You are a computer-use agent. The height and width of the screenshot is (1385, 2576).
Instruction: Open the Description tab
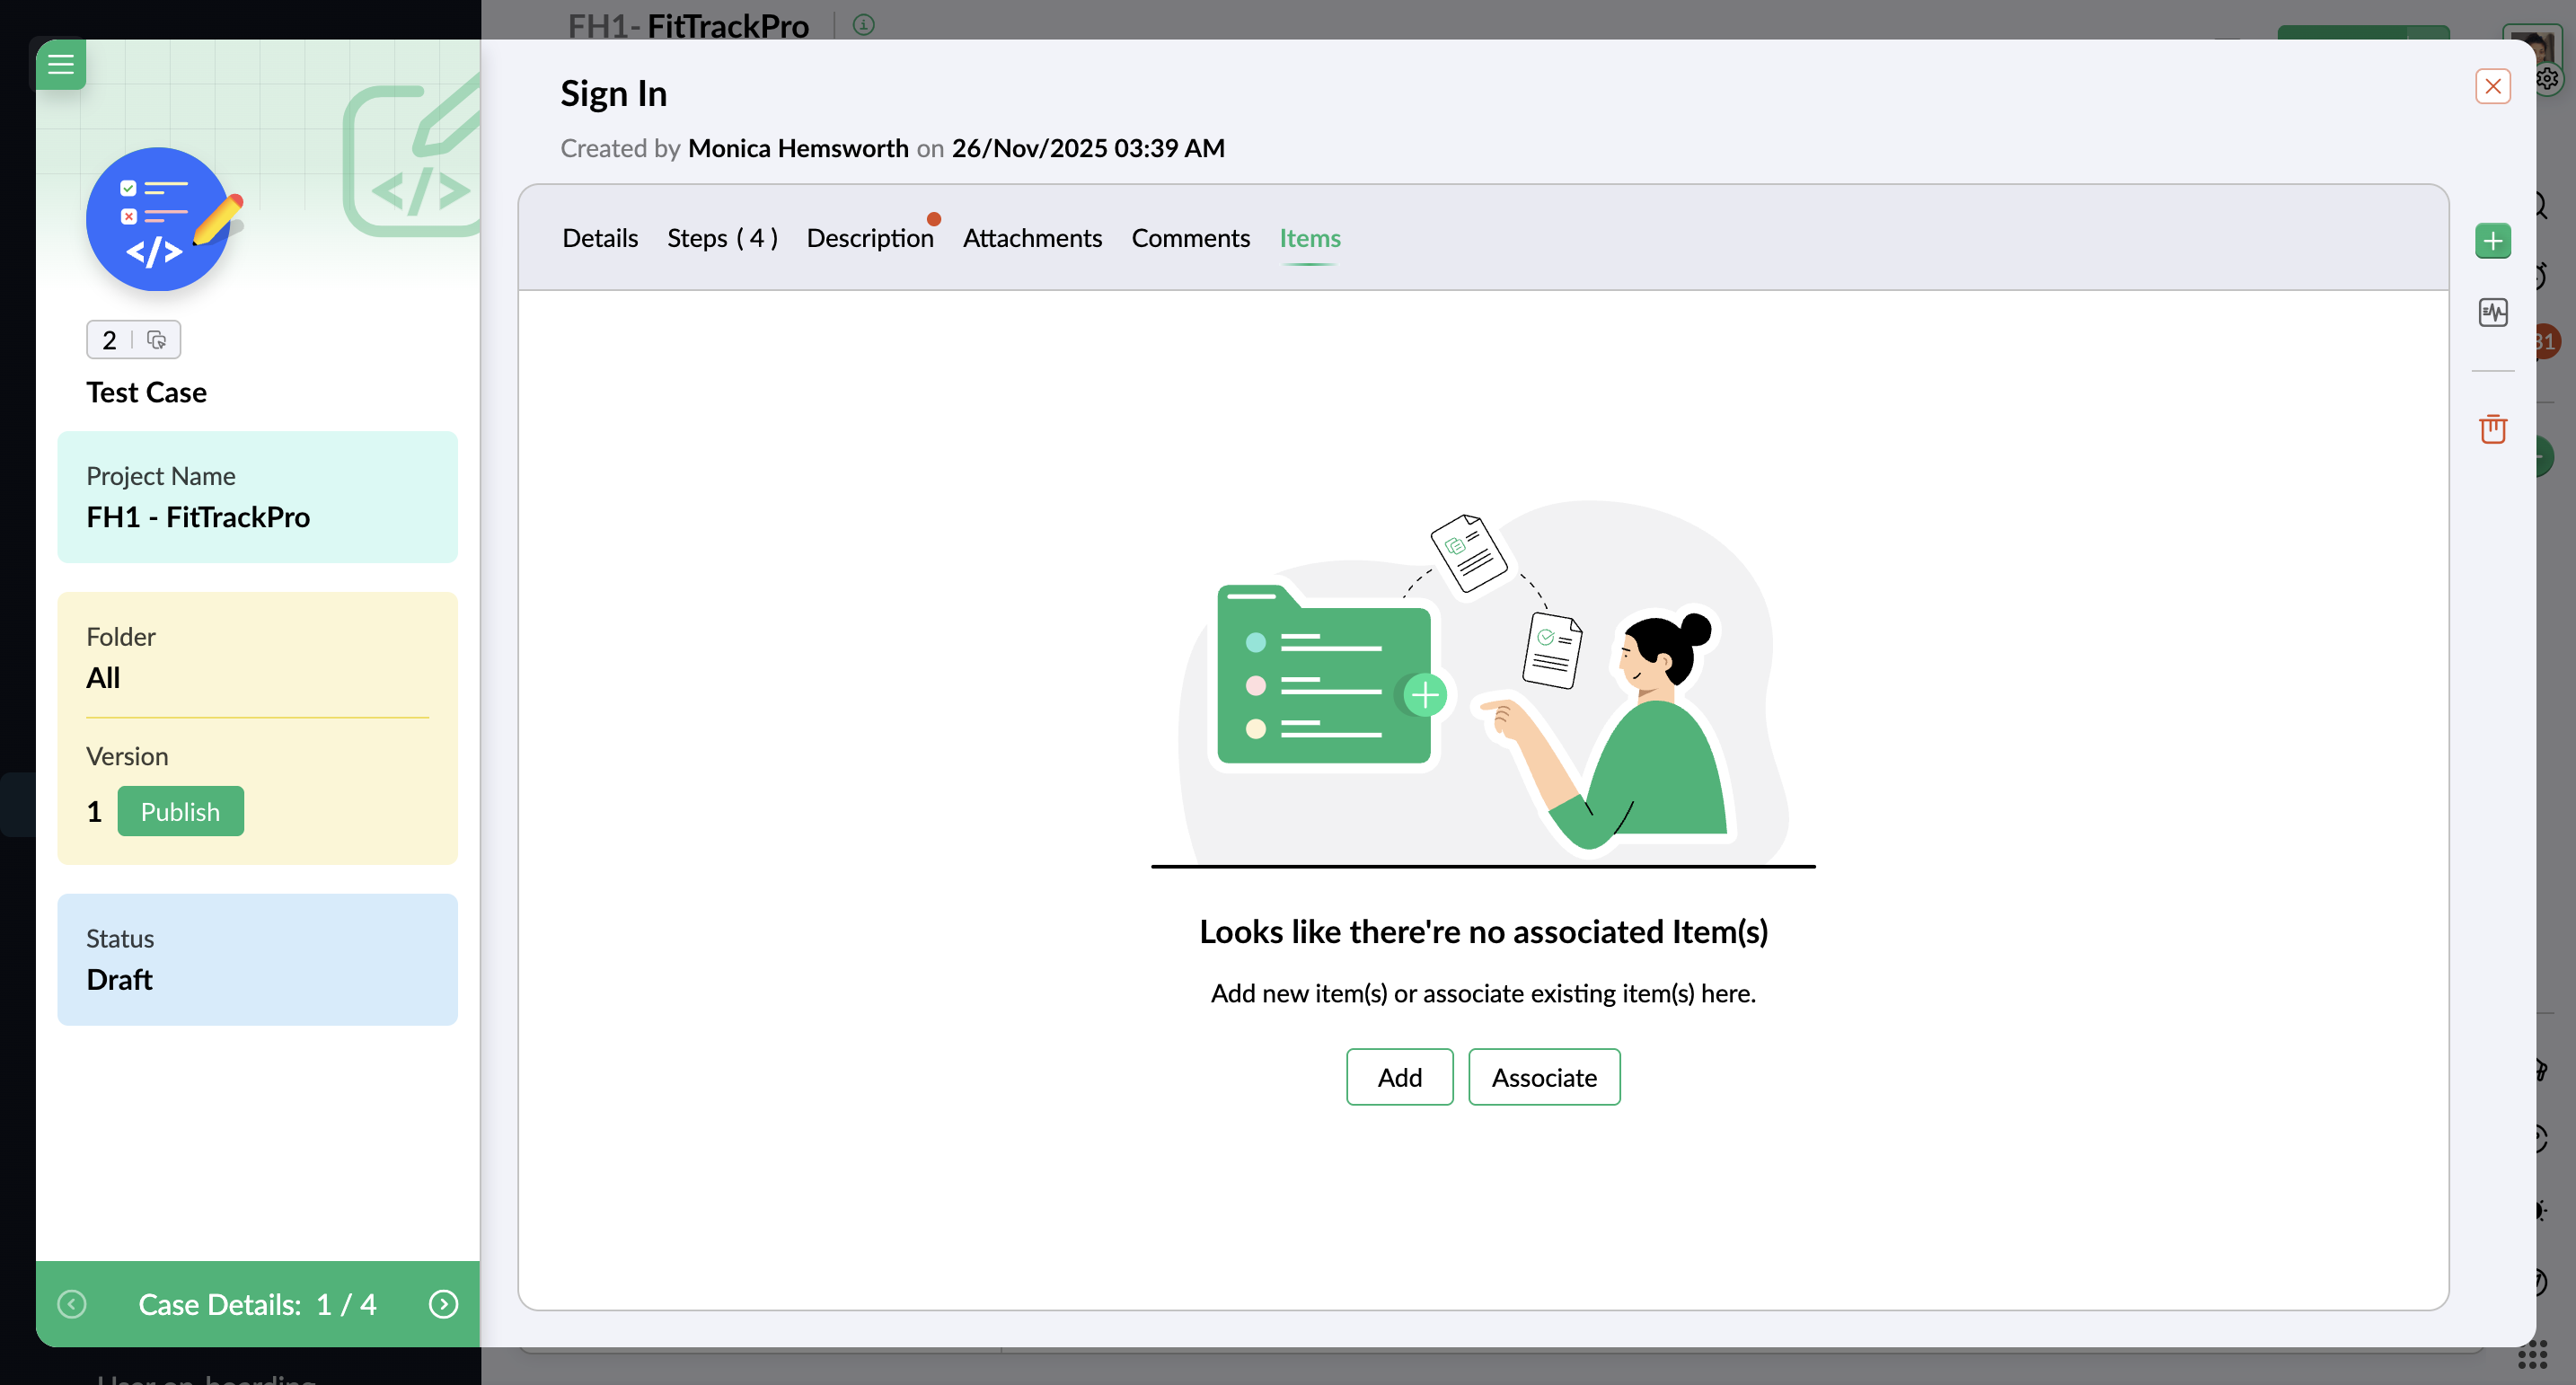tap(869, 238)
